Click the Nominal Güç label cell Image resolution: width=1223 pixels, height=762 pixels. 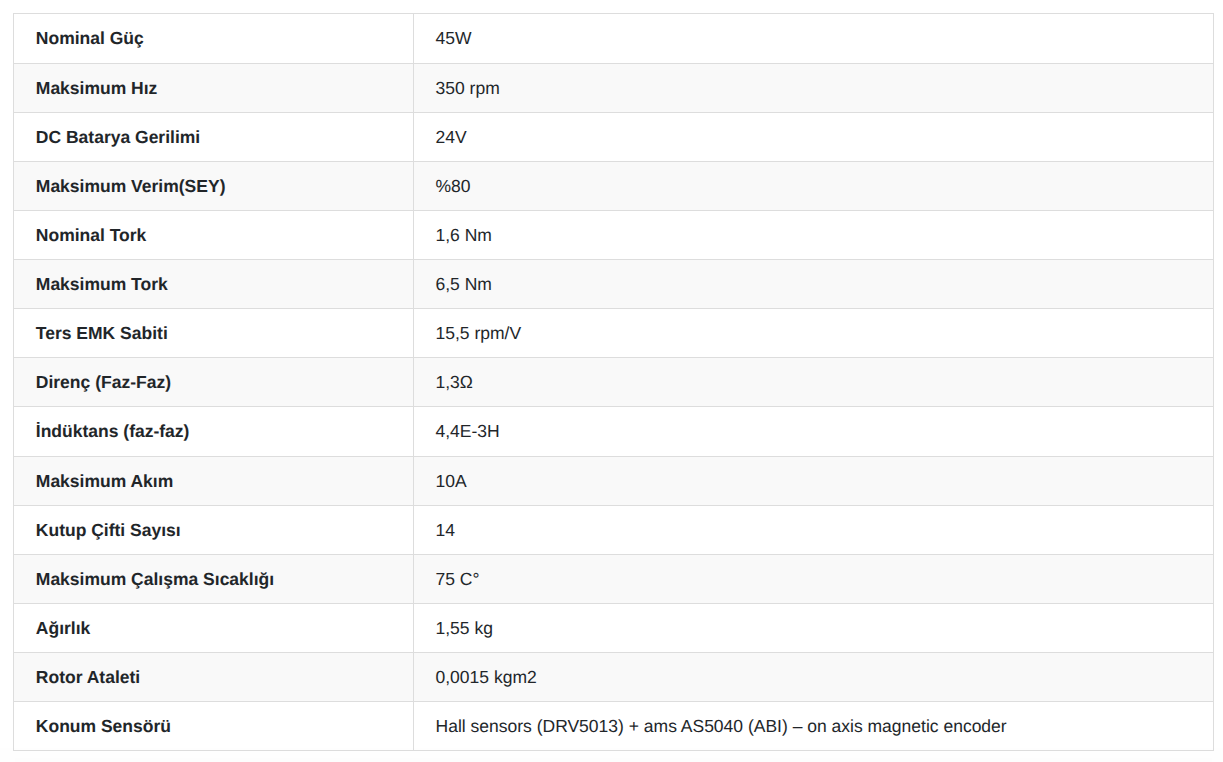pyautogui.click(x=213, y=39)
